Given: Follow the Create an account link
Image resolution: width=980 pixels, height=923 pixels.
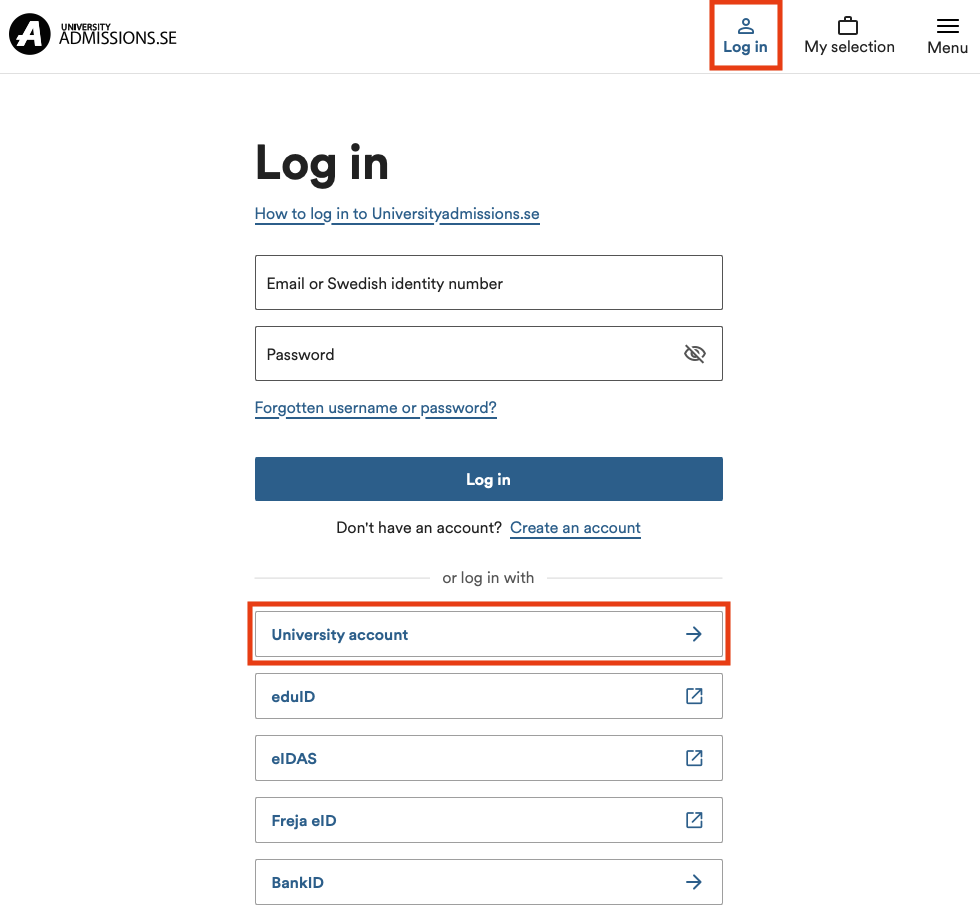Looking at the screenshot, I should click(576, 528).
